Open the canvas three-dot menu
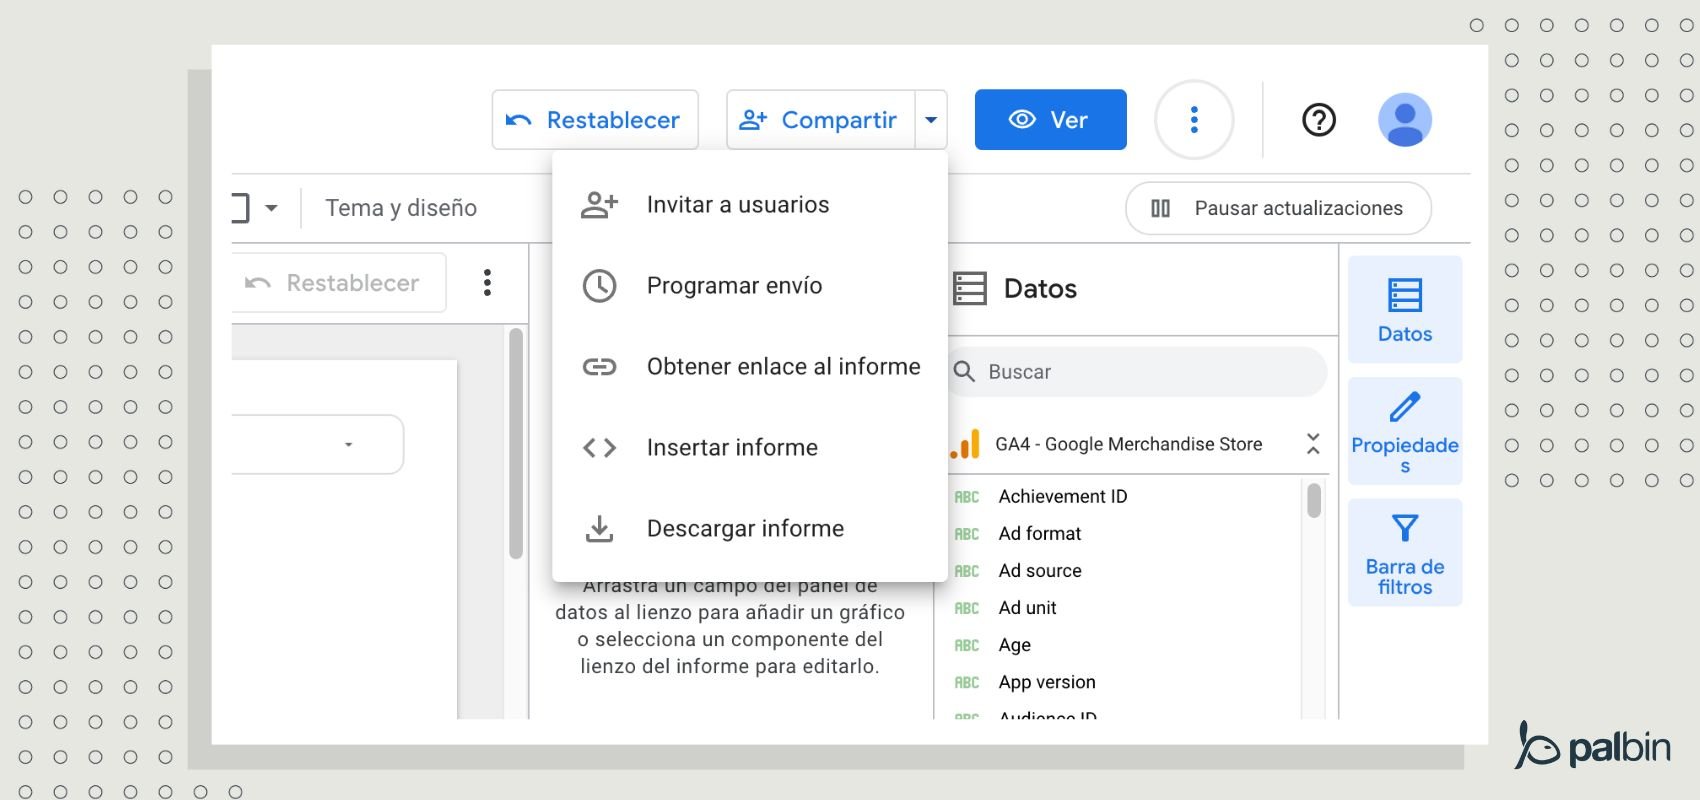The height and width of the screenshot is (800, 1700). coord(487,283)
